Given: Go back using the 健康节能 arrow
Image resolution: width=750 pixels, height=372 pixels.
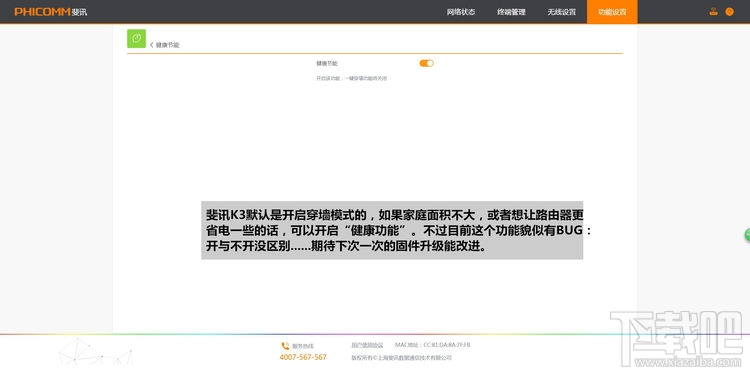Looking at the screenshot, I should [x=152, y=45].
